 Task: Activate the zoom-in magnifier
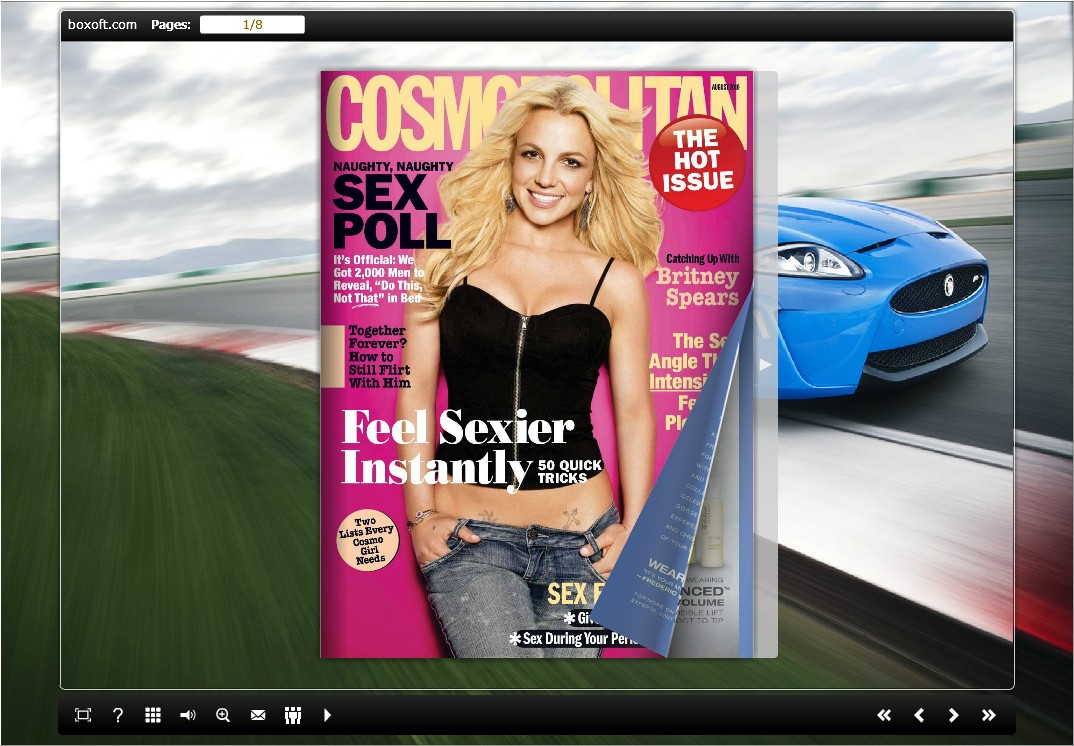tap(223, 715)
